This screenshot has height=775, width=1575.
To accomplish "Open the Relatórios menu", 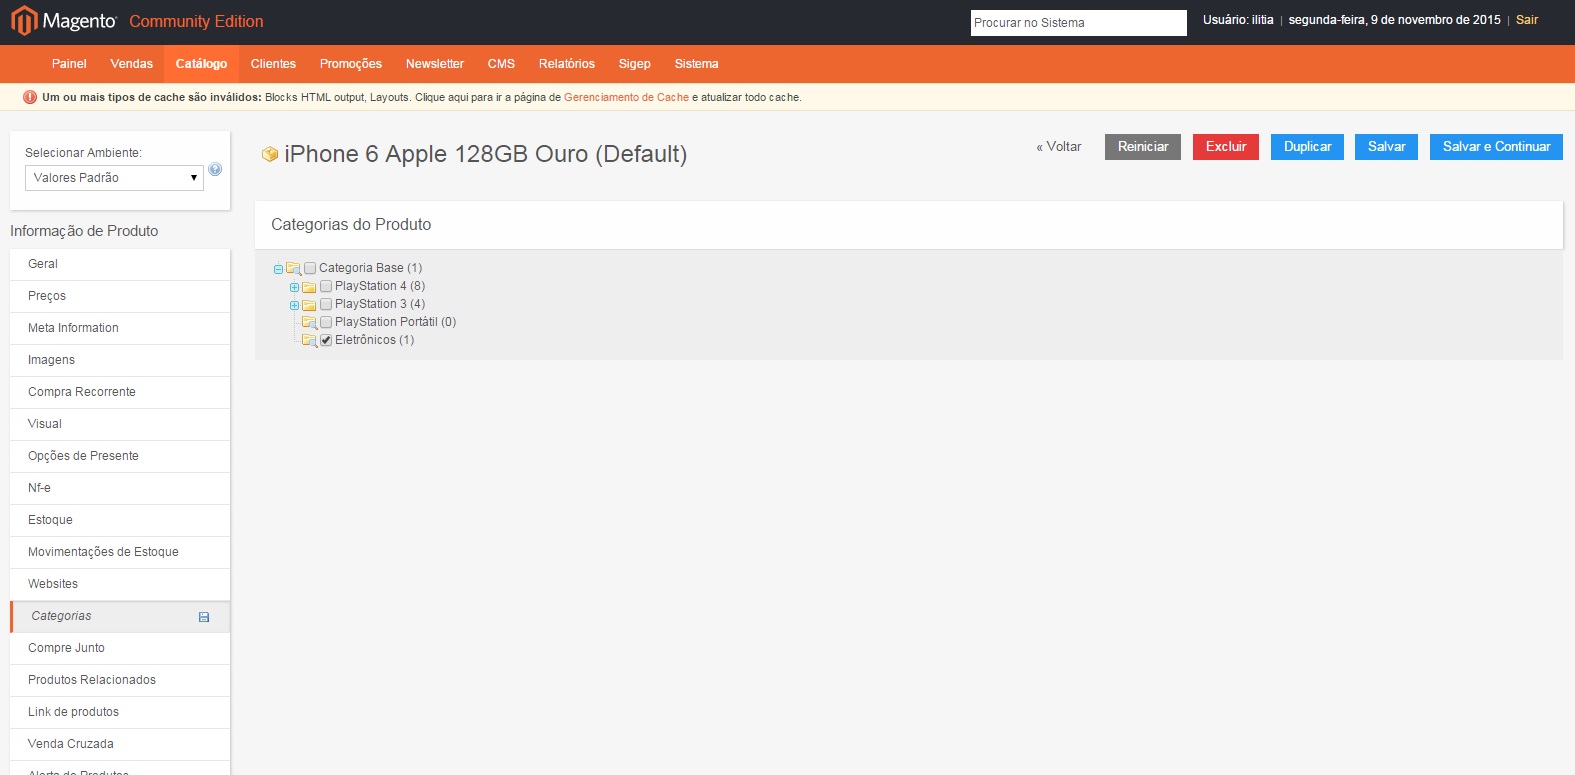I will click(x=567, y=64).
